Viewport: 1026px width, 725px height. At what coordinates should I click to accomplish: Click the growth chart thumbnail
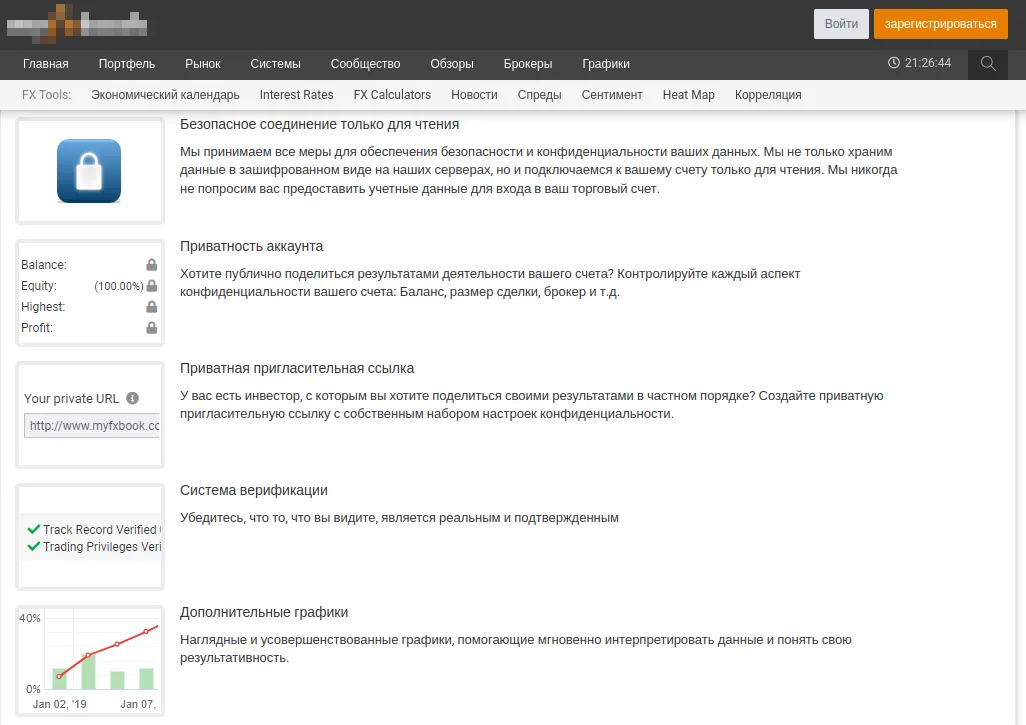(x=90, y=660)
